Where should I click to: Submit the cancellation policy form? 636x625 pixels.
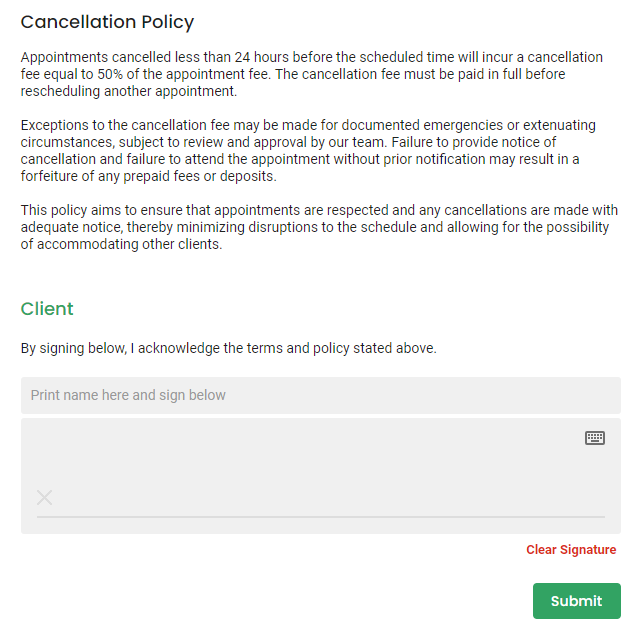point(577,601)
